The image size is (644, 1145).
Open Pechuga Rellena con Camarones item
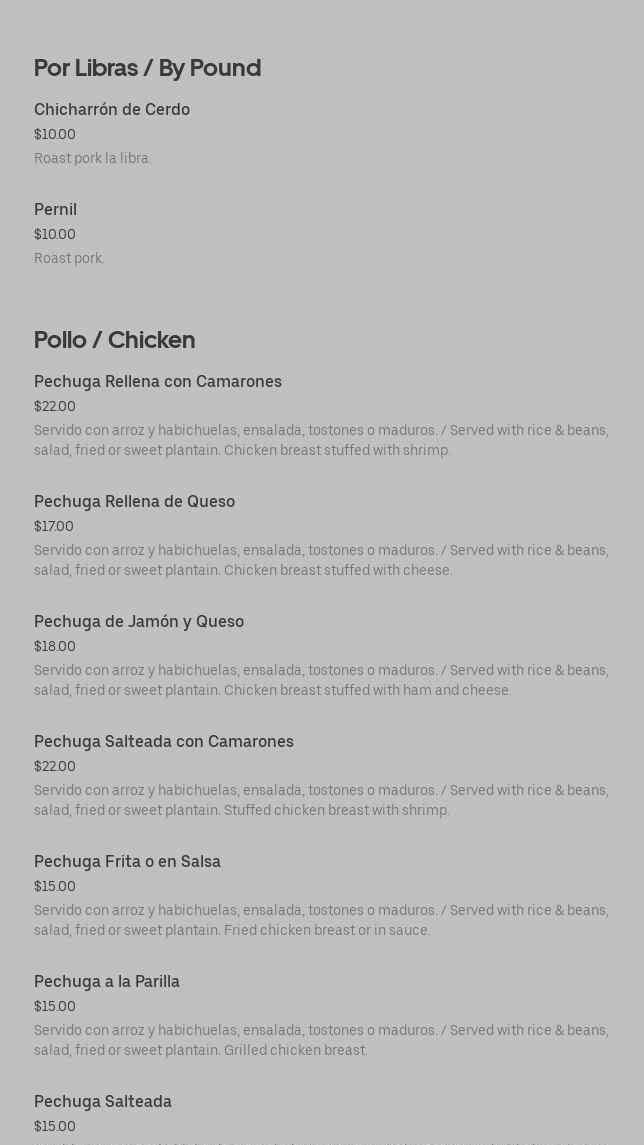[158, 382]
